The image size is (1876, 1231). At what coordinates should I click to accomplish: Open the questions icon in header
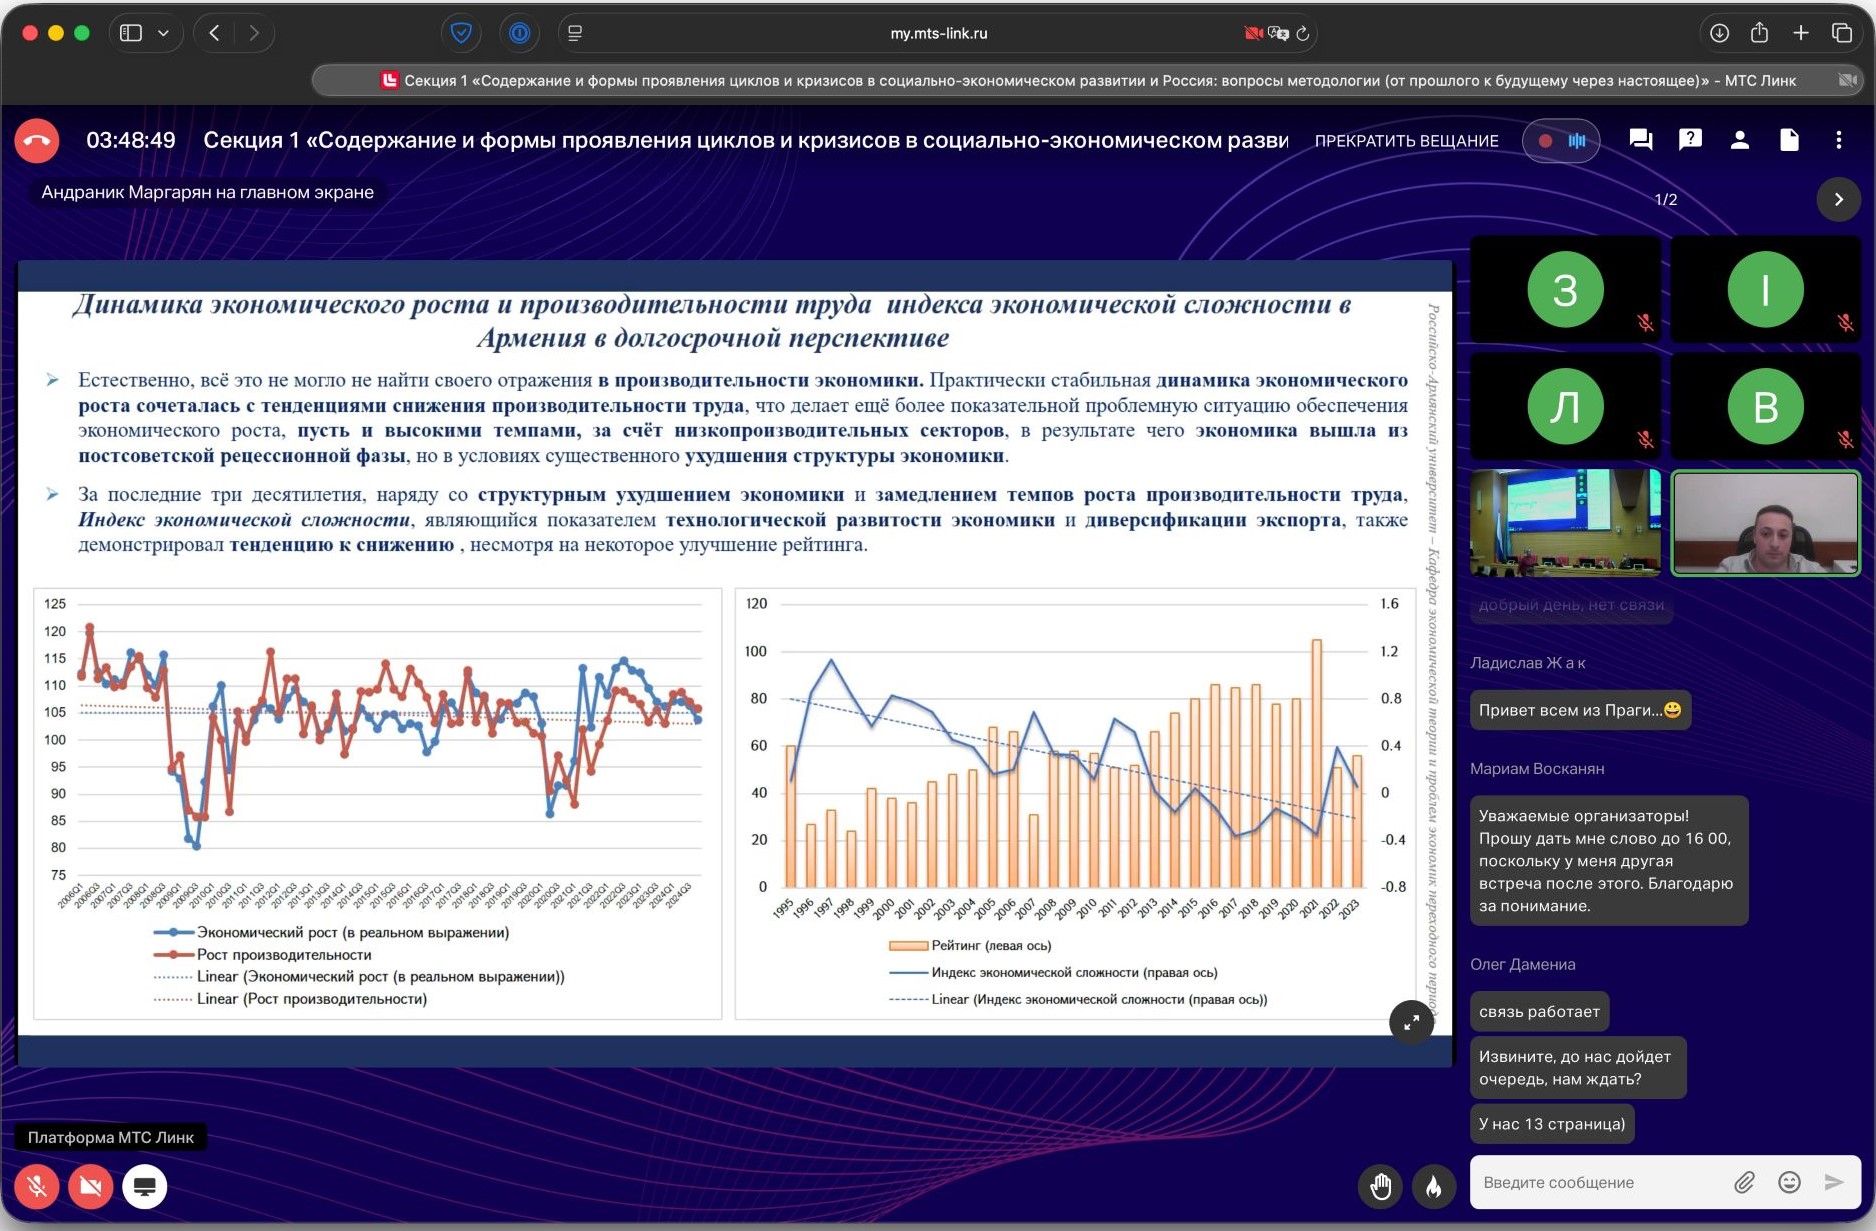coord(1690,140)
